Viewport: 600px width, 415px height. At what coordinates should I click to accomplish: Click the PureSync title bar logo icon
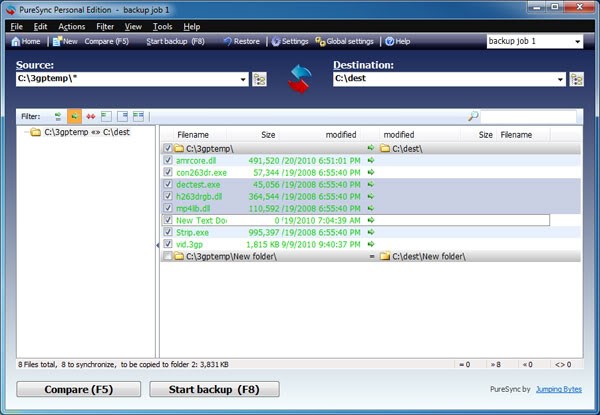point(11,10)
